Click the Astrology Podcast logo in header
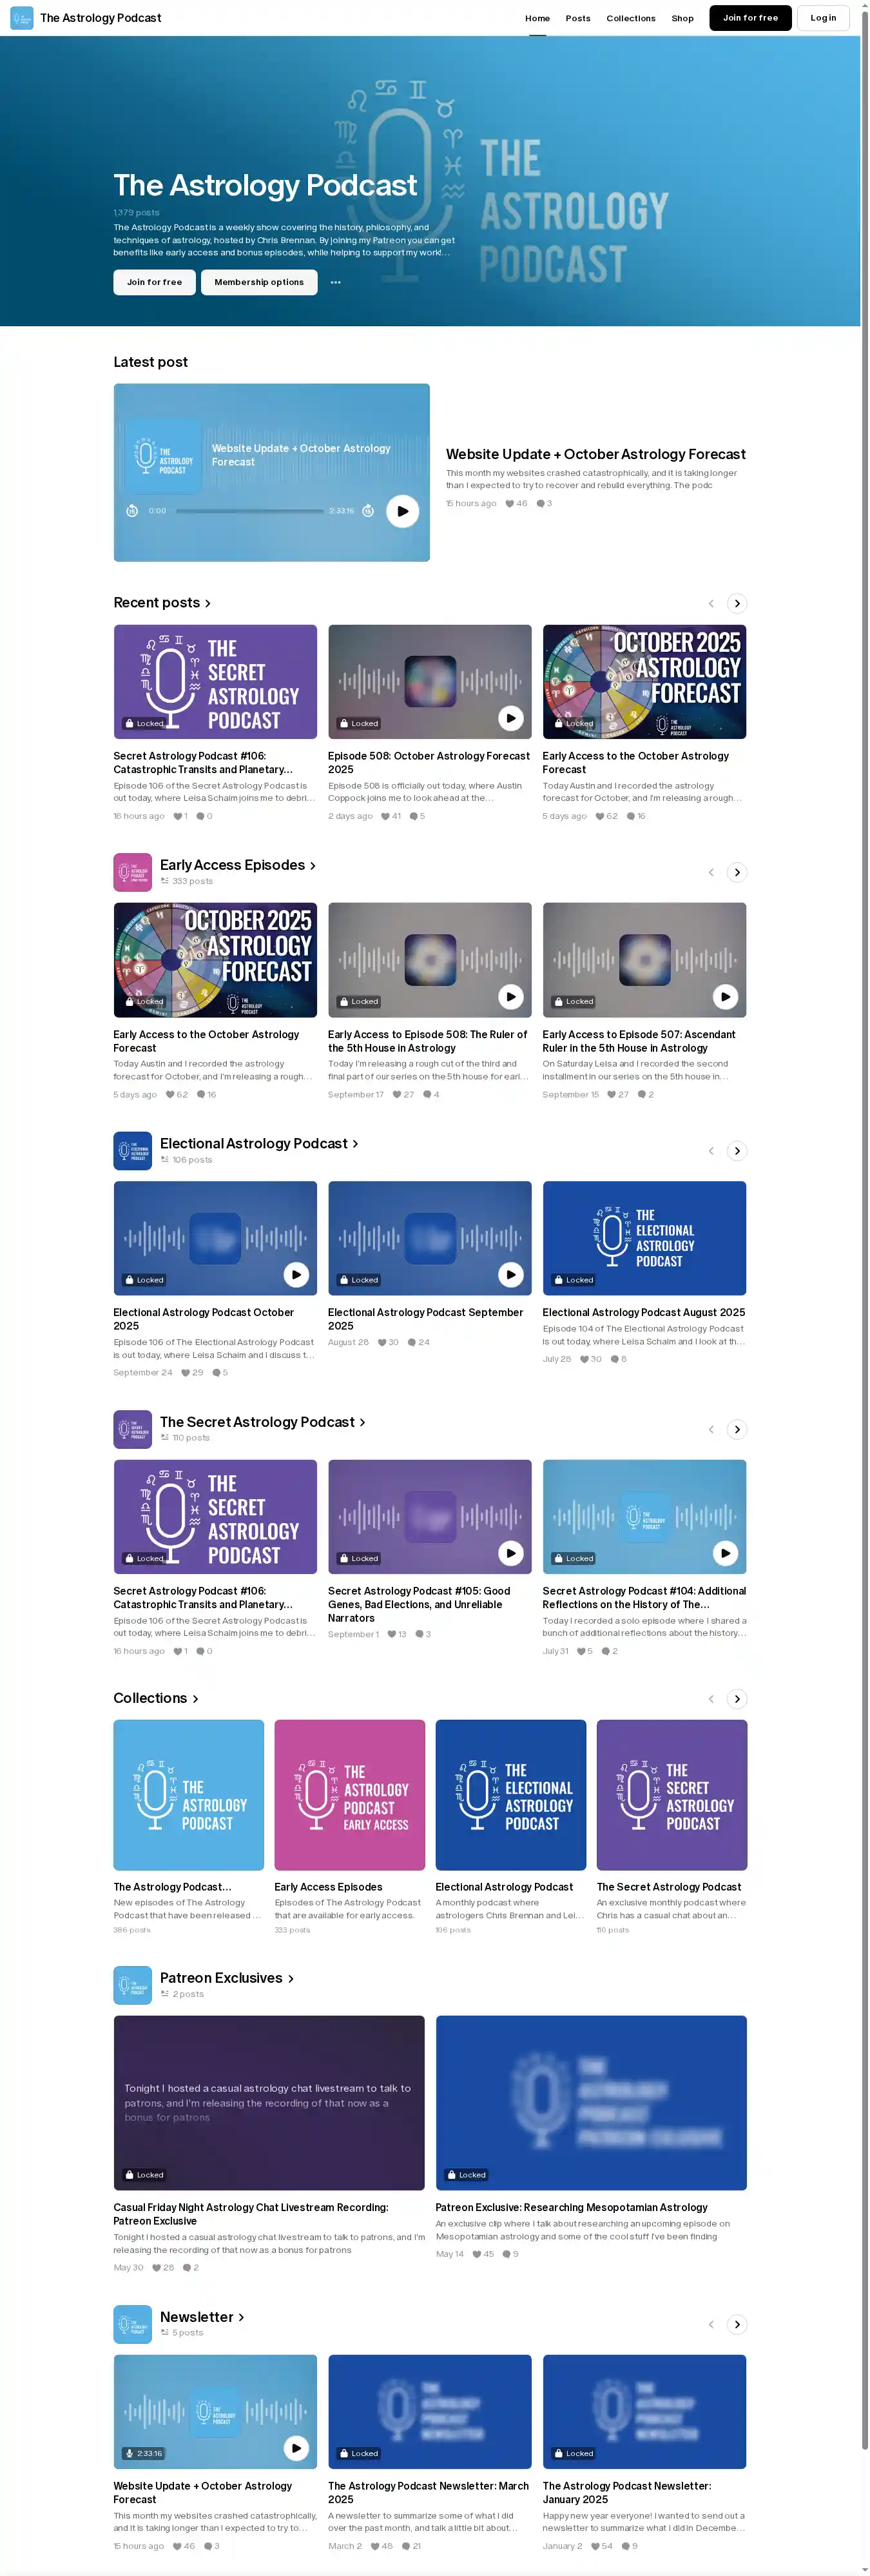Screen dimensions: 870x2576 [x=21, y=18]
